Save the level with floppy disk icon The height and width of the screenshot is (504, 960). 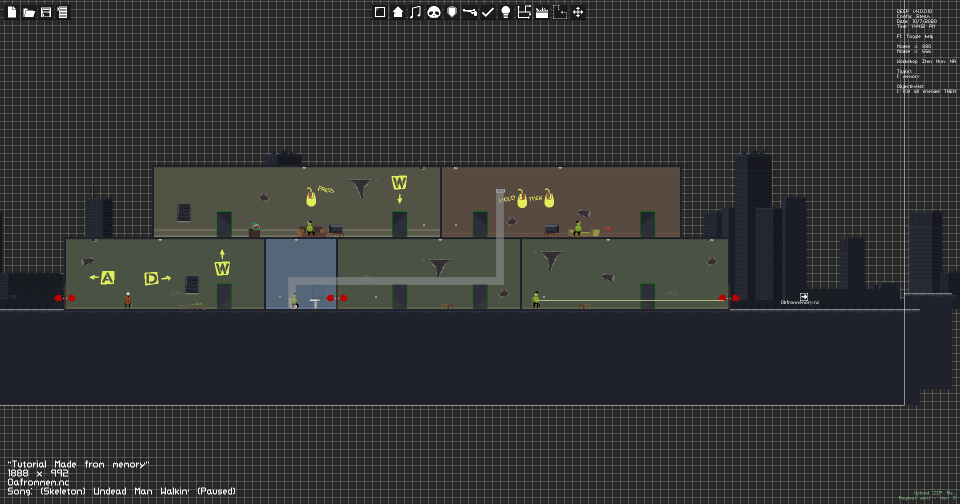(x=46, y=12)
